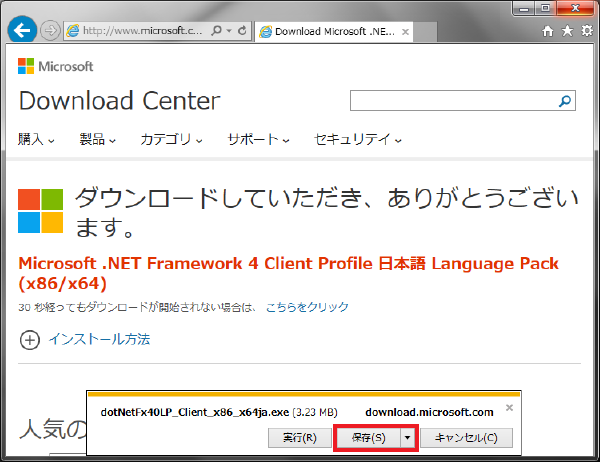Click the 保存(S) button
This screenshot has width=600, height=462.
(x=368, y=438)
